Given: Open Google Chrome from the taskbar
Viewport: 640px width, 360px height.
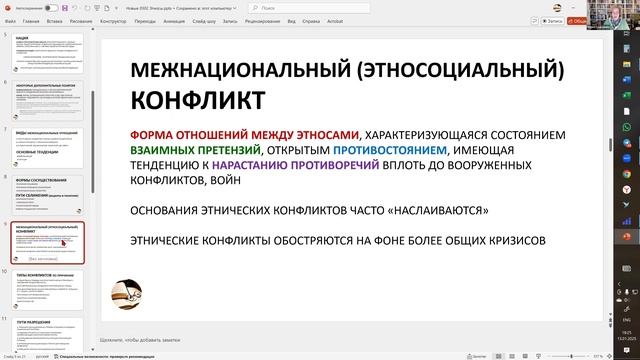Looking at the screenshot, I should click(627, 174).
